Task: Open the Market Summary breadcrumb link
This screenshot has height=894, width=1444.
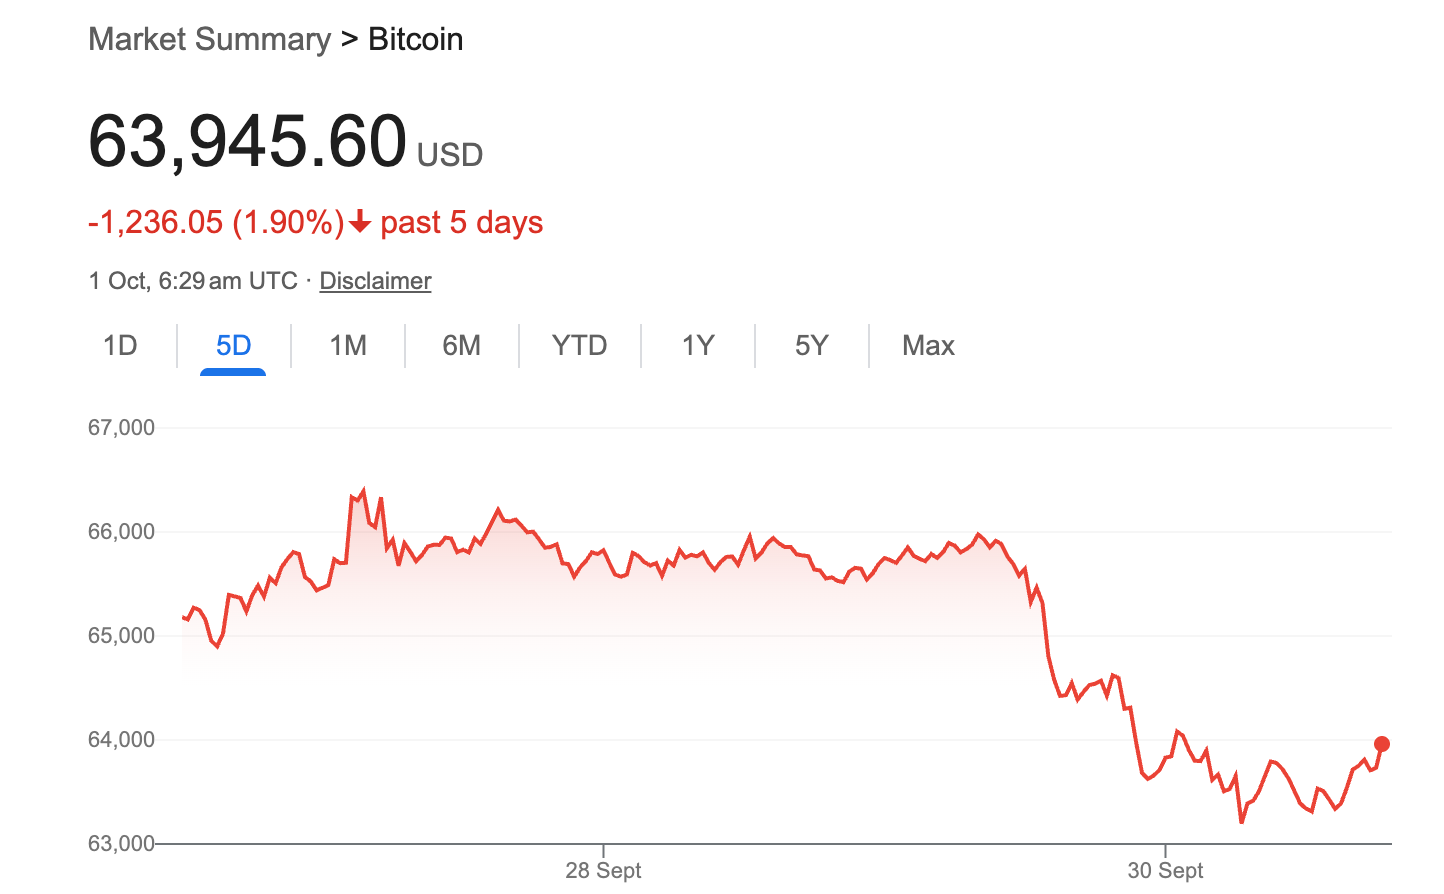Action: point(209,40)
